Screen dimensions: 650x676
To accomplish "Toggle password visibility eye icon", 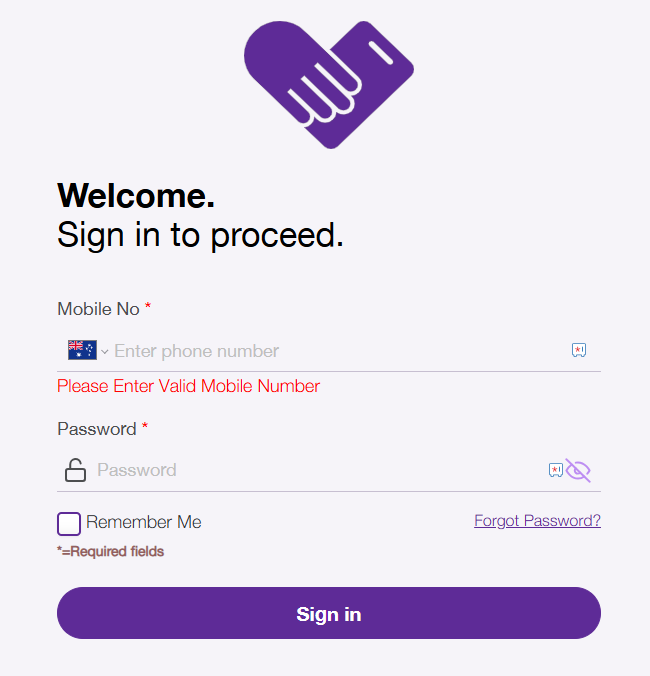I will [578, 470].
